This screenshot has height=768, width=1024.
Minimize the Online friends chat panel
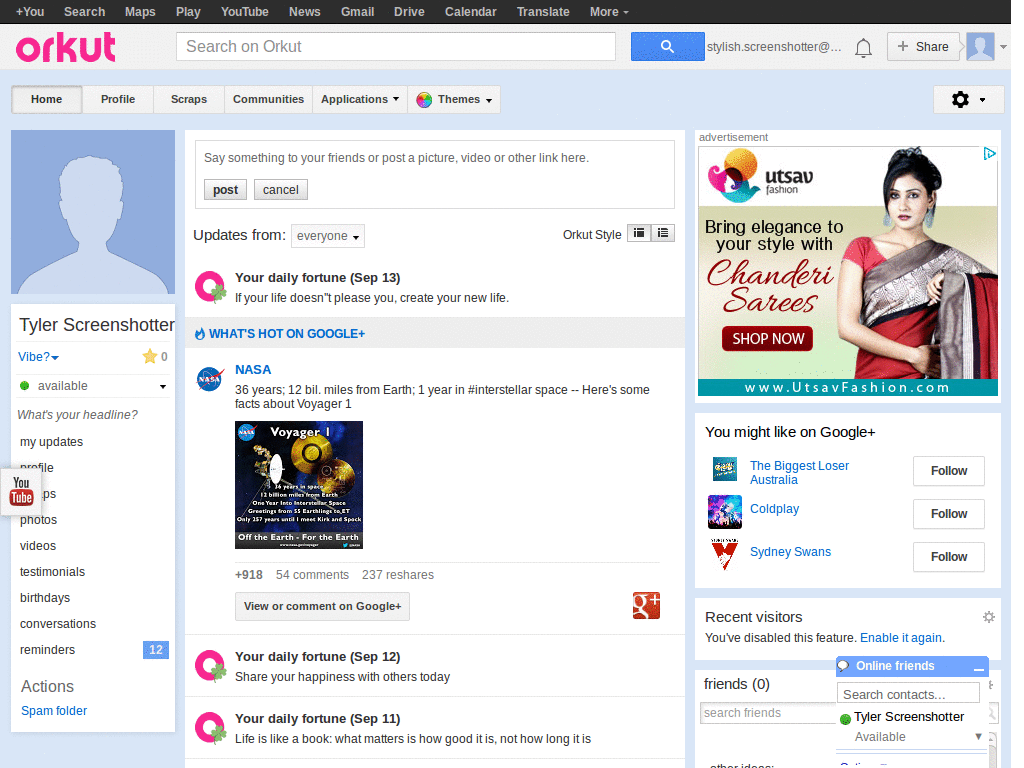[x=978, y=667]
